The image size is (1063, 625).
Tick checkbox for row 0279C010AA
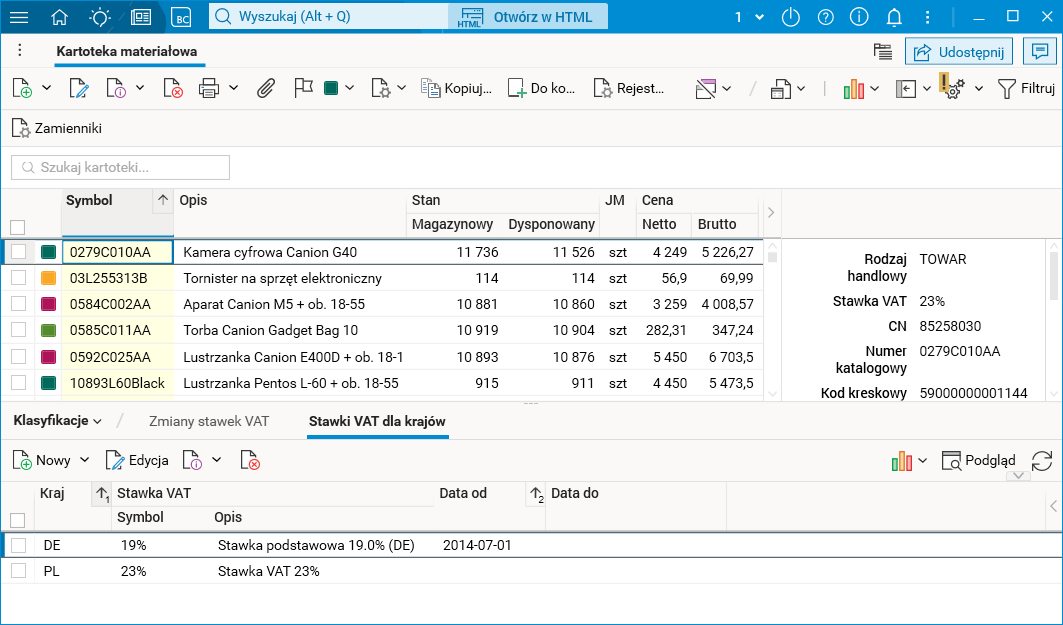point(18,252)
